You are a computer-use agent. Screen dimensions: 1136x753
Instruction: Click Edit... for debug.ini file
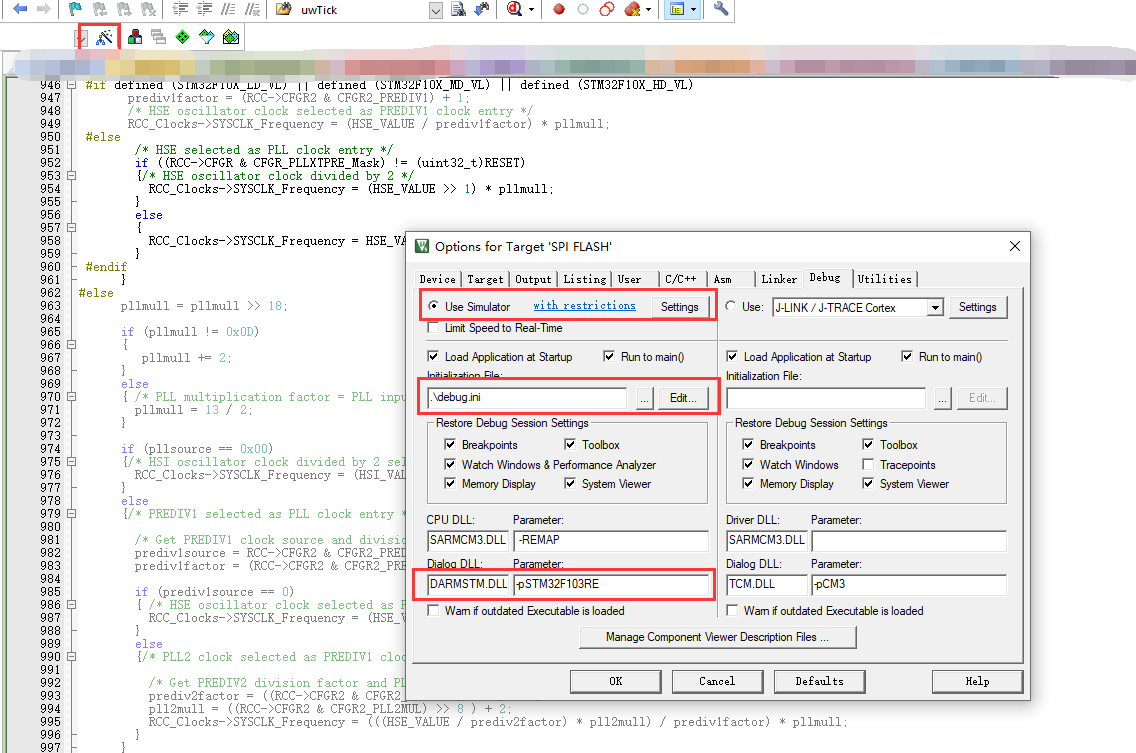click(683, 398)
